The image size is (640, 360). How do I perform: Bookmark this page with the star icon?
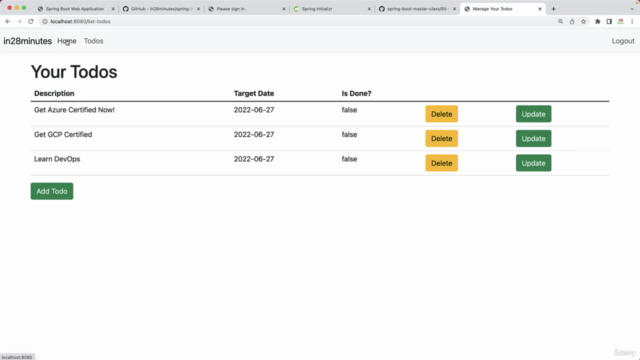point(583,21)
